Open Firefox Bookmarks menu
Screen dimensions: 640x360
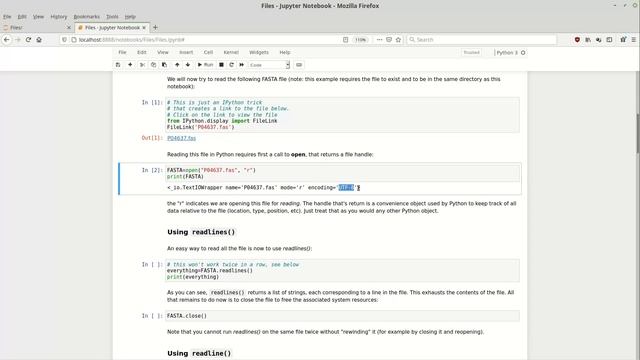pyautogui.click(x=87, y=17)
